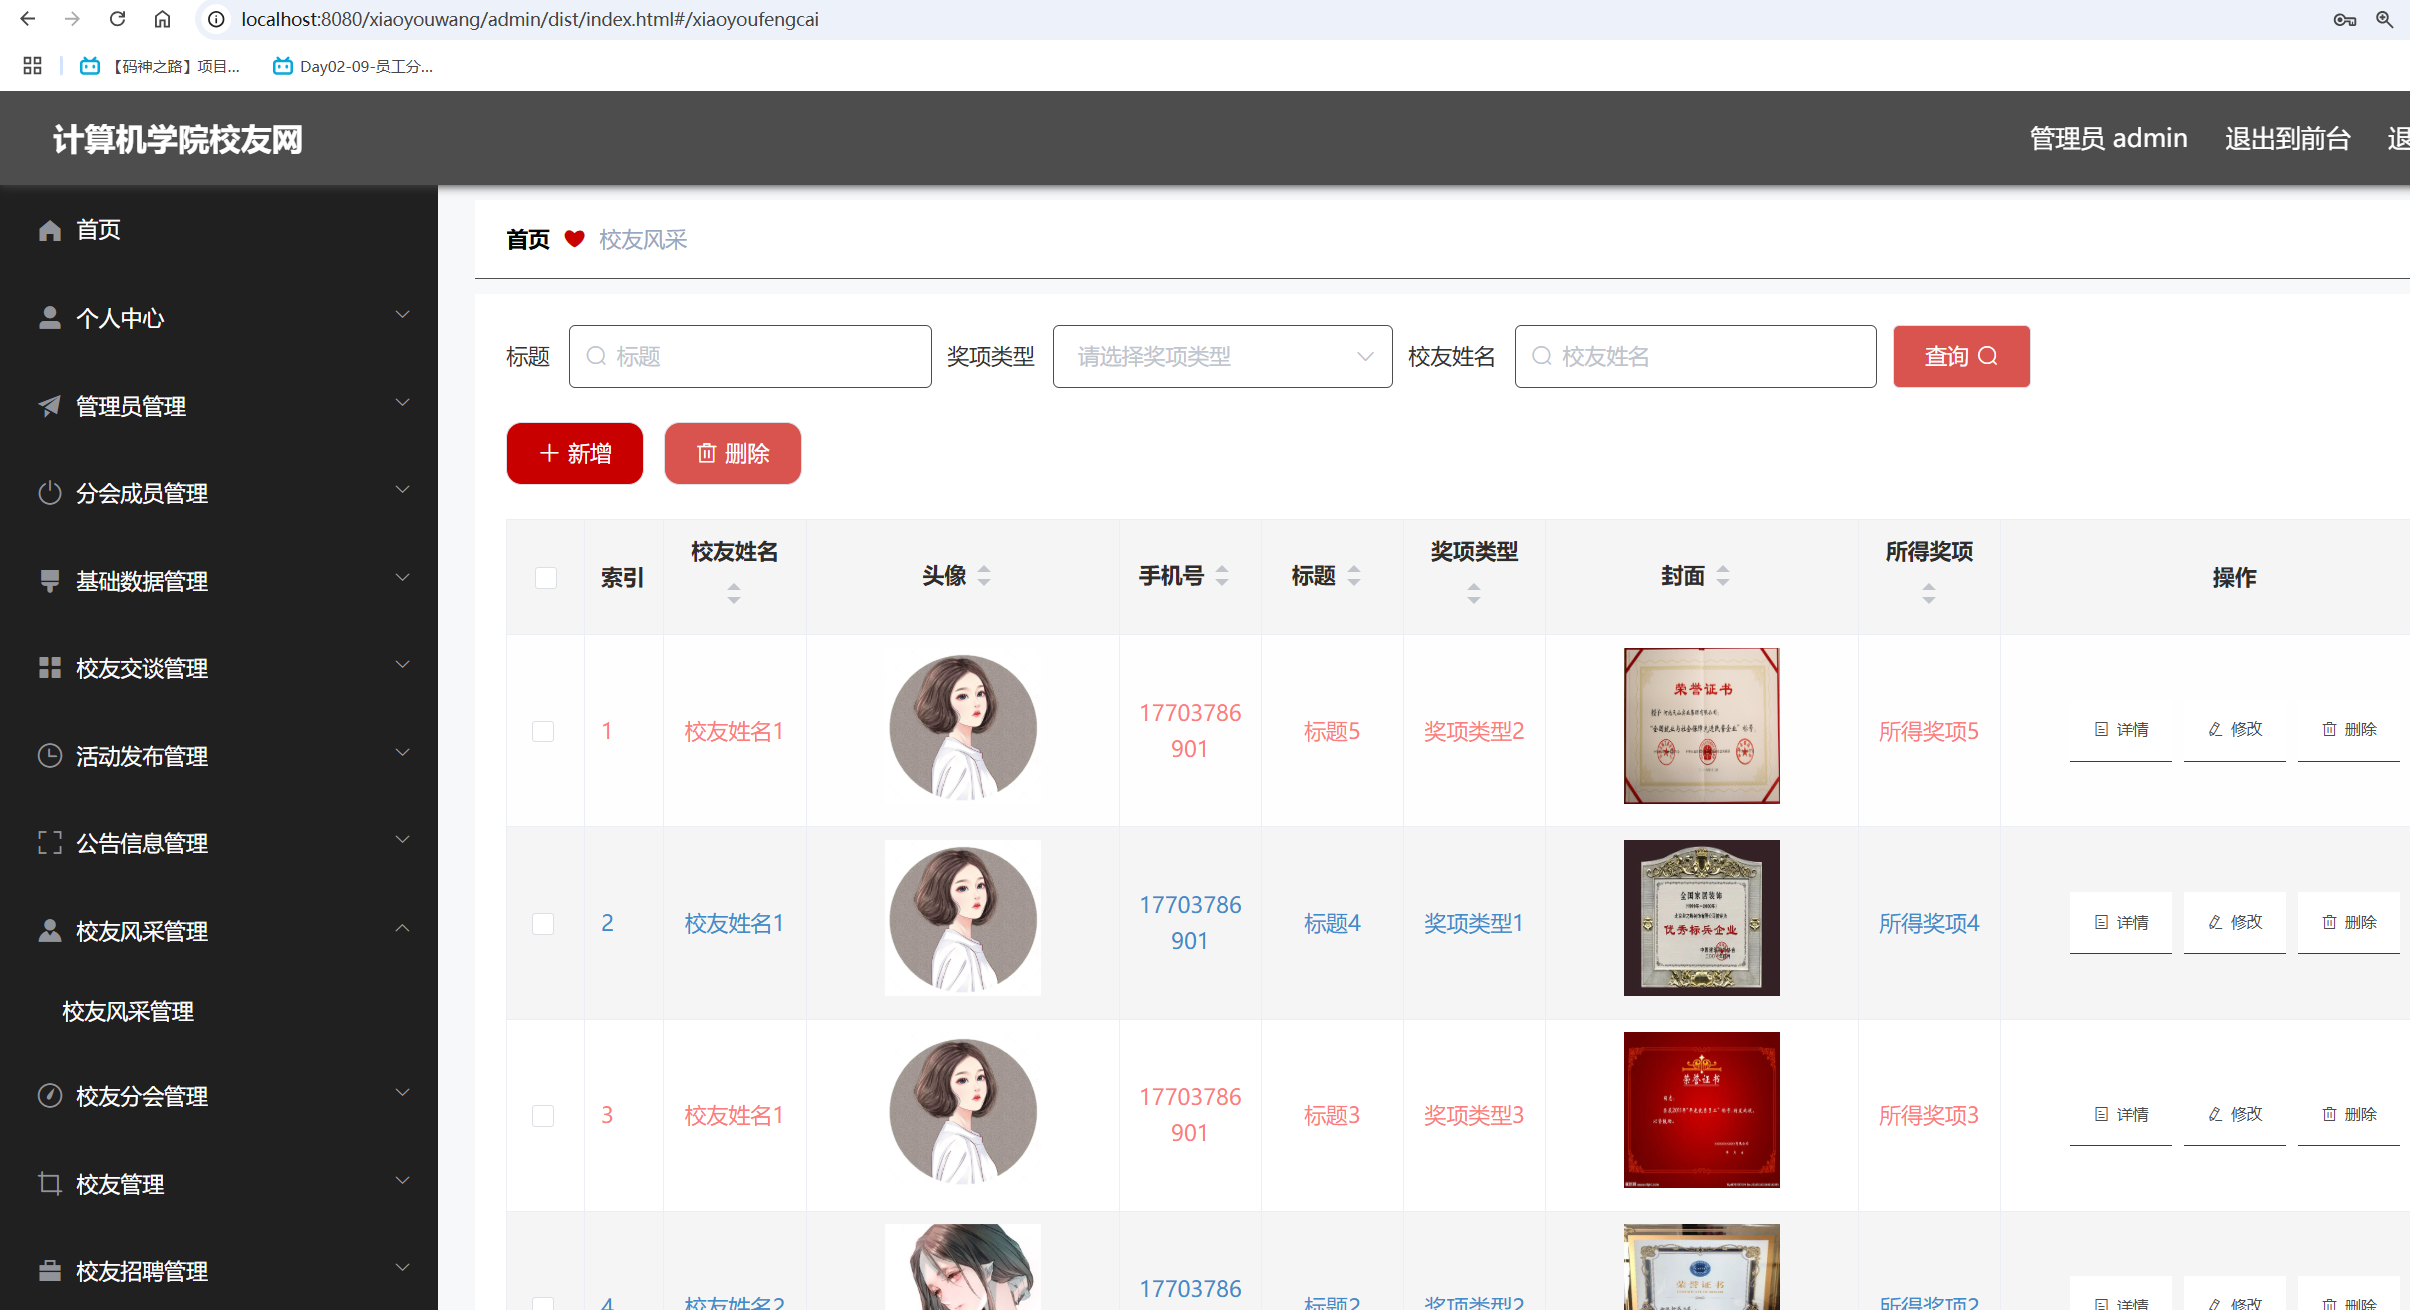
Task: Expand the 基础数据管理 menu chevron
Action: (x=402, y=578)
